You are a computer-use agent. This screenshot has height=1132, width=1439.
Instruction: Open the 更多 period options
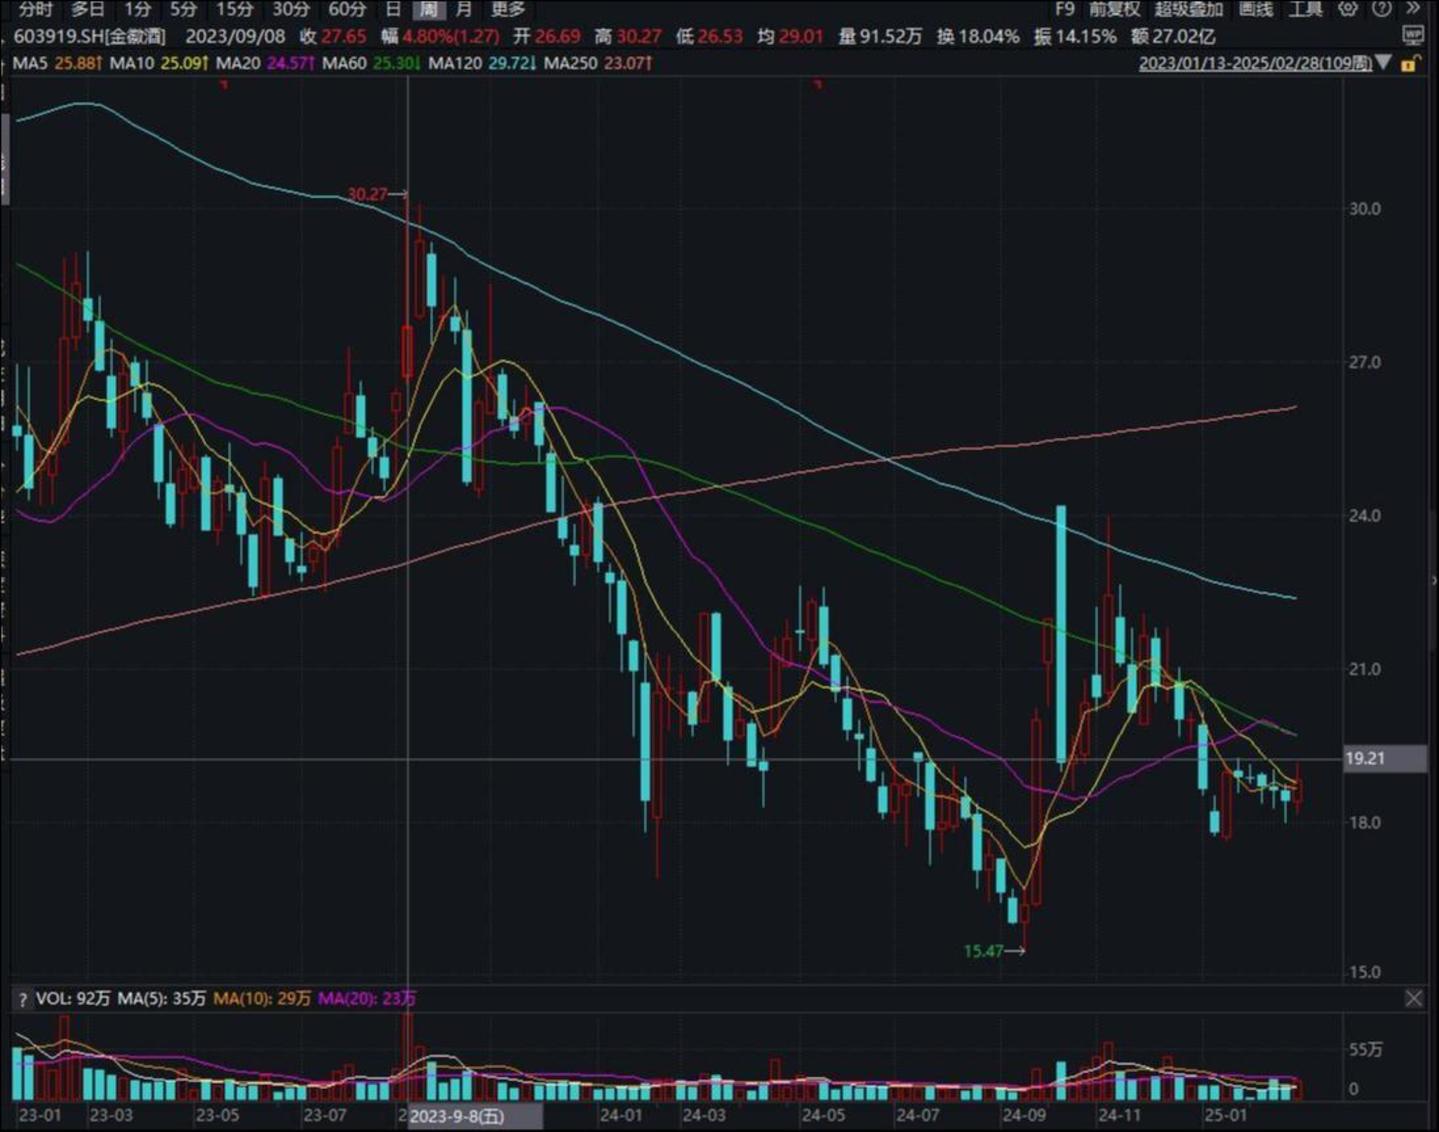pyautogui.click(x=508, y=9)
